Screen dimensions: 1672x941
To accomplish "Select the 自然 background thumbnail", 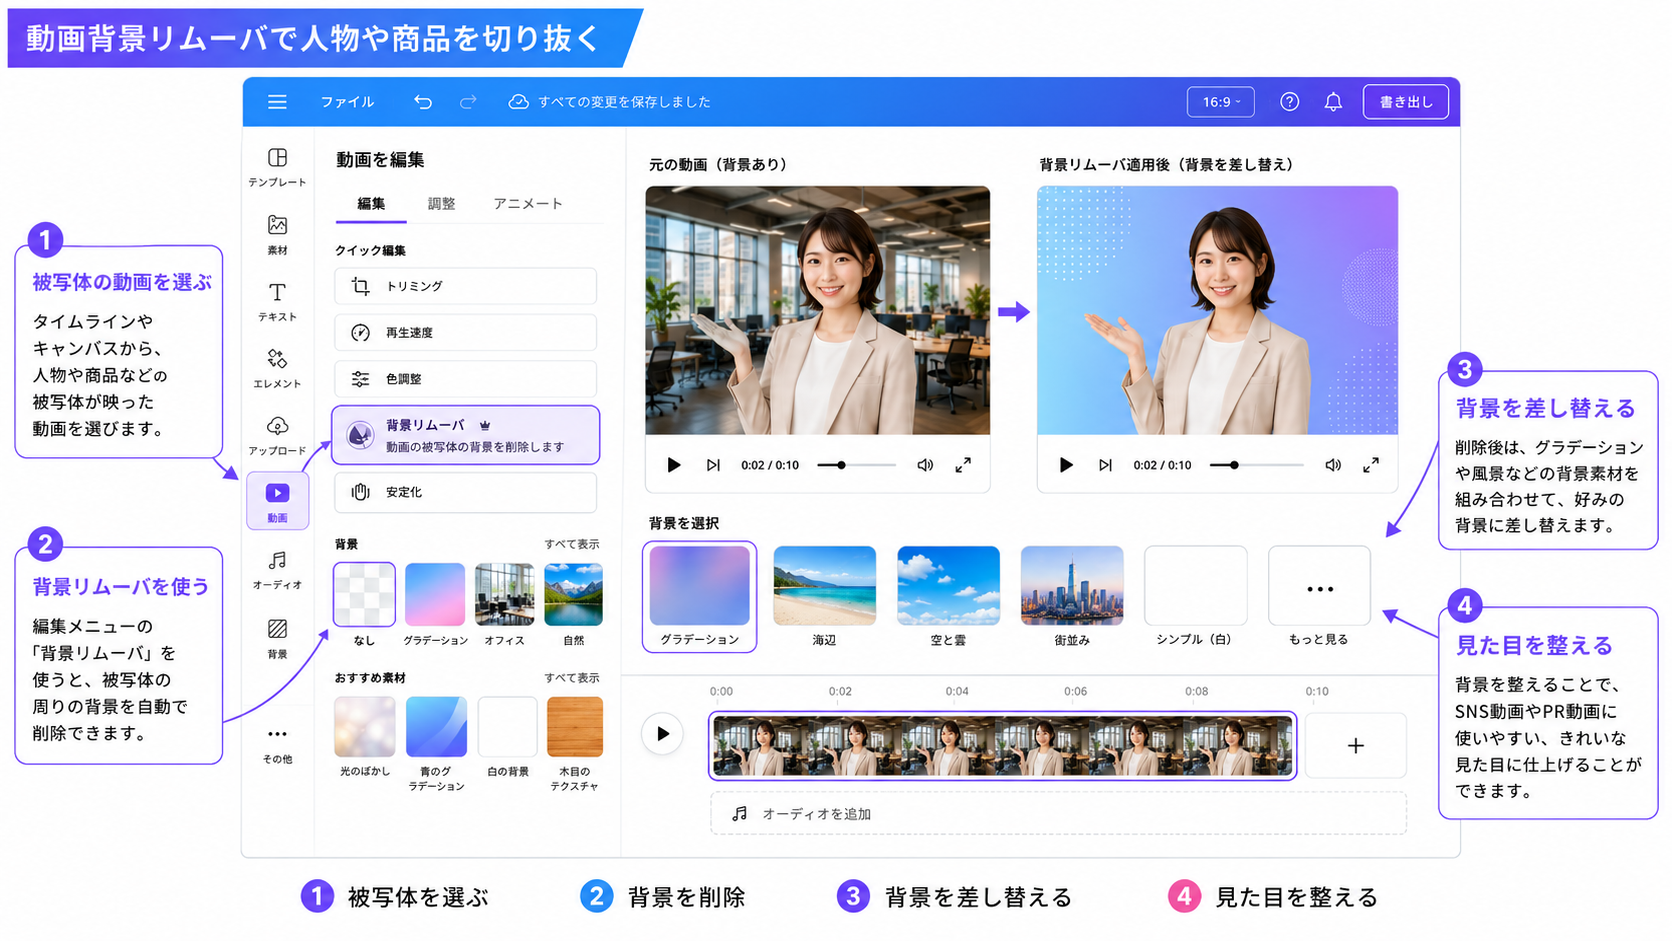I will coord(573,594).
